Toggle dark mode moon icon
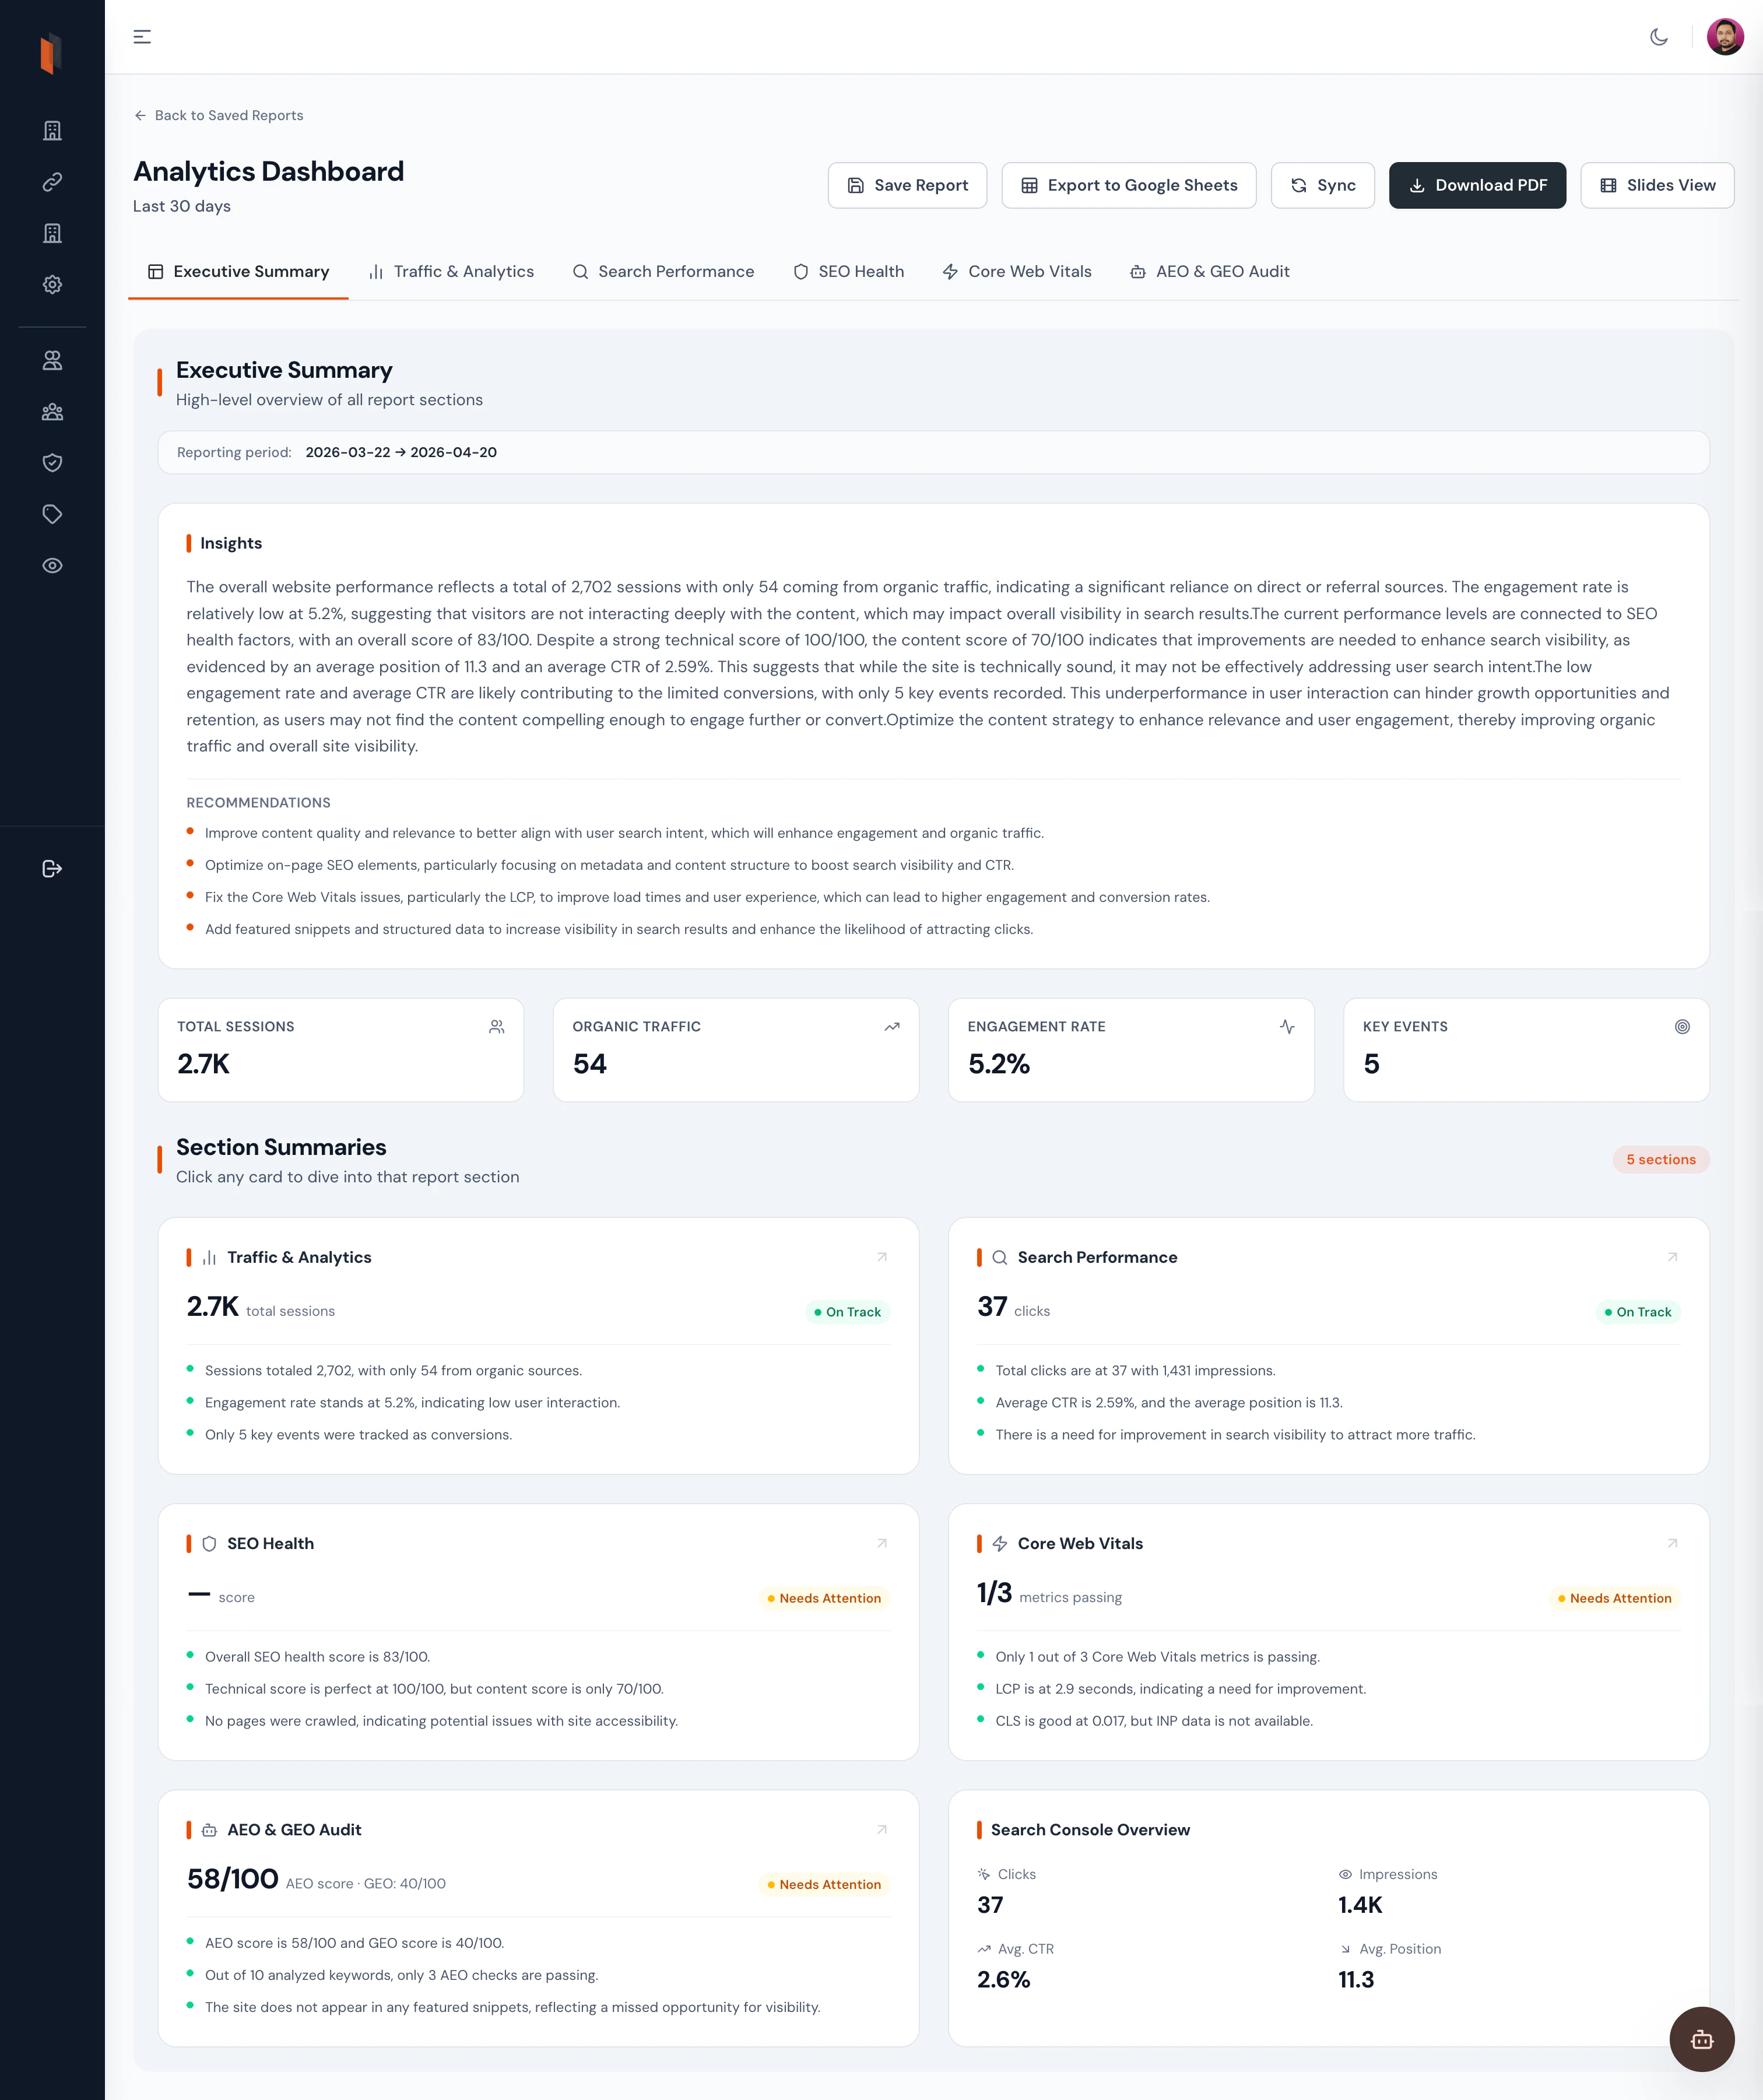Viewport: 1763px width, 2100px height. [1658, 37]
